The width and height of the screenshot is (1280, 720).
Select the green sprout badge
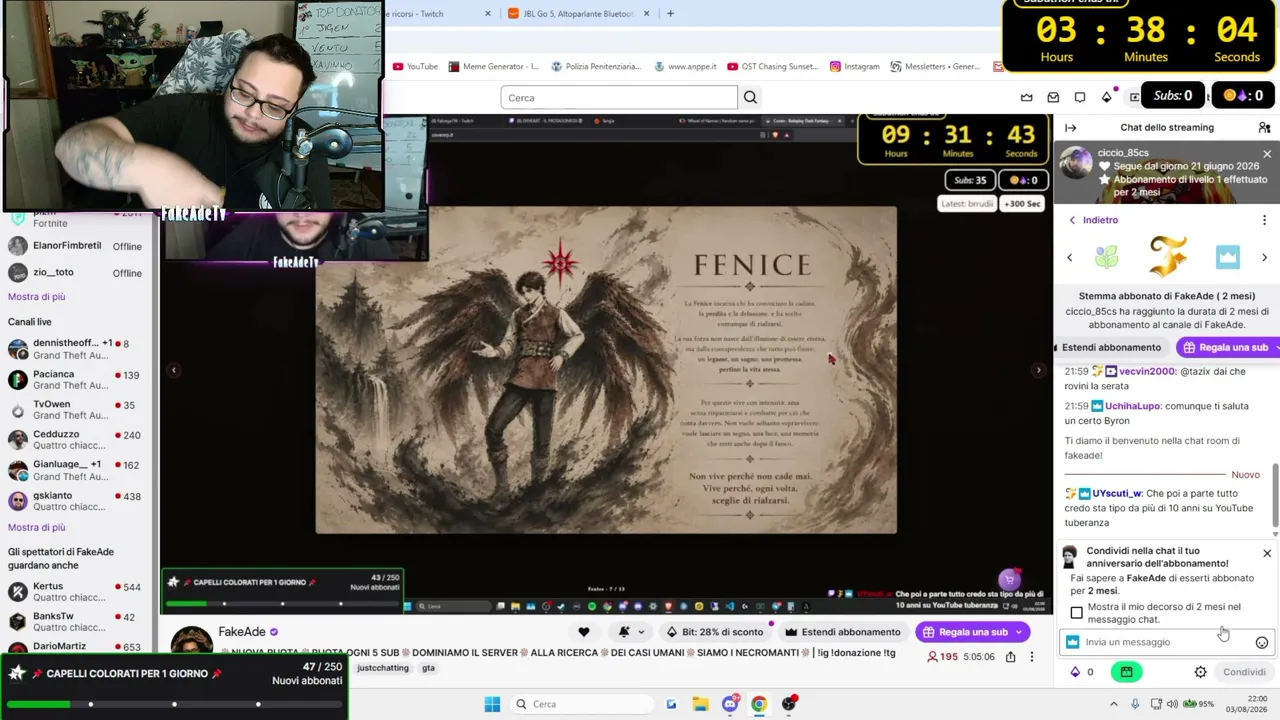pyautogui.click(x=1106, y=258)
